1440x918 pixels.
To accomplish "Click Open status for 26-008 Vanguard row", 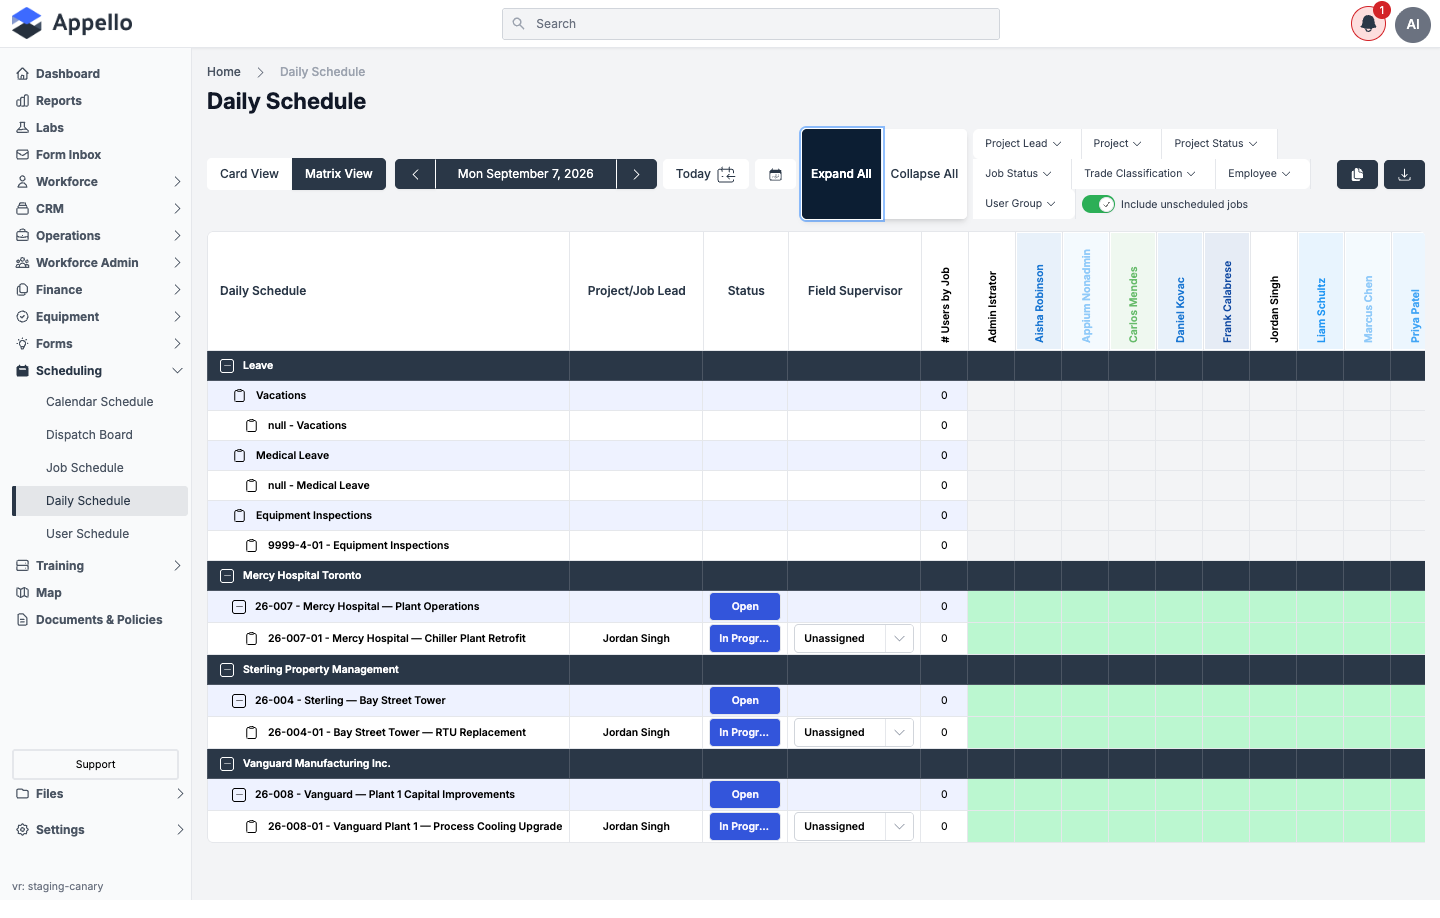I will [745, 795].
